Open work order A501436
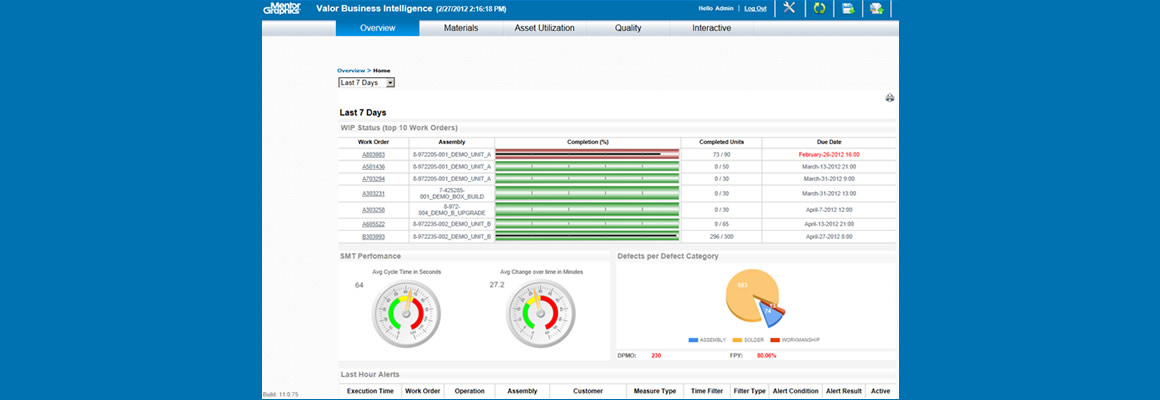Image resolution: width=1160 pixels, height=400 pixels. [x=373, y=167]
